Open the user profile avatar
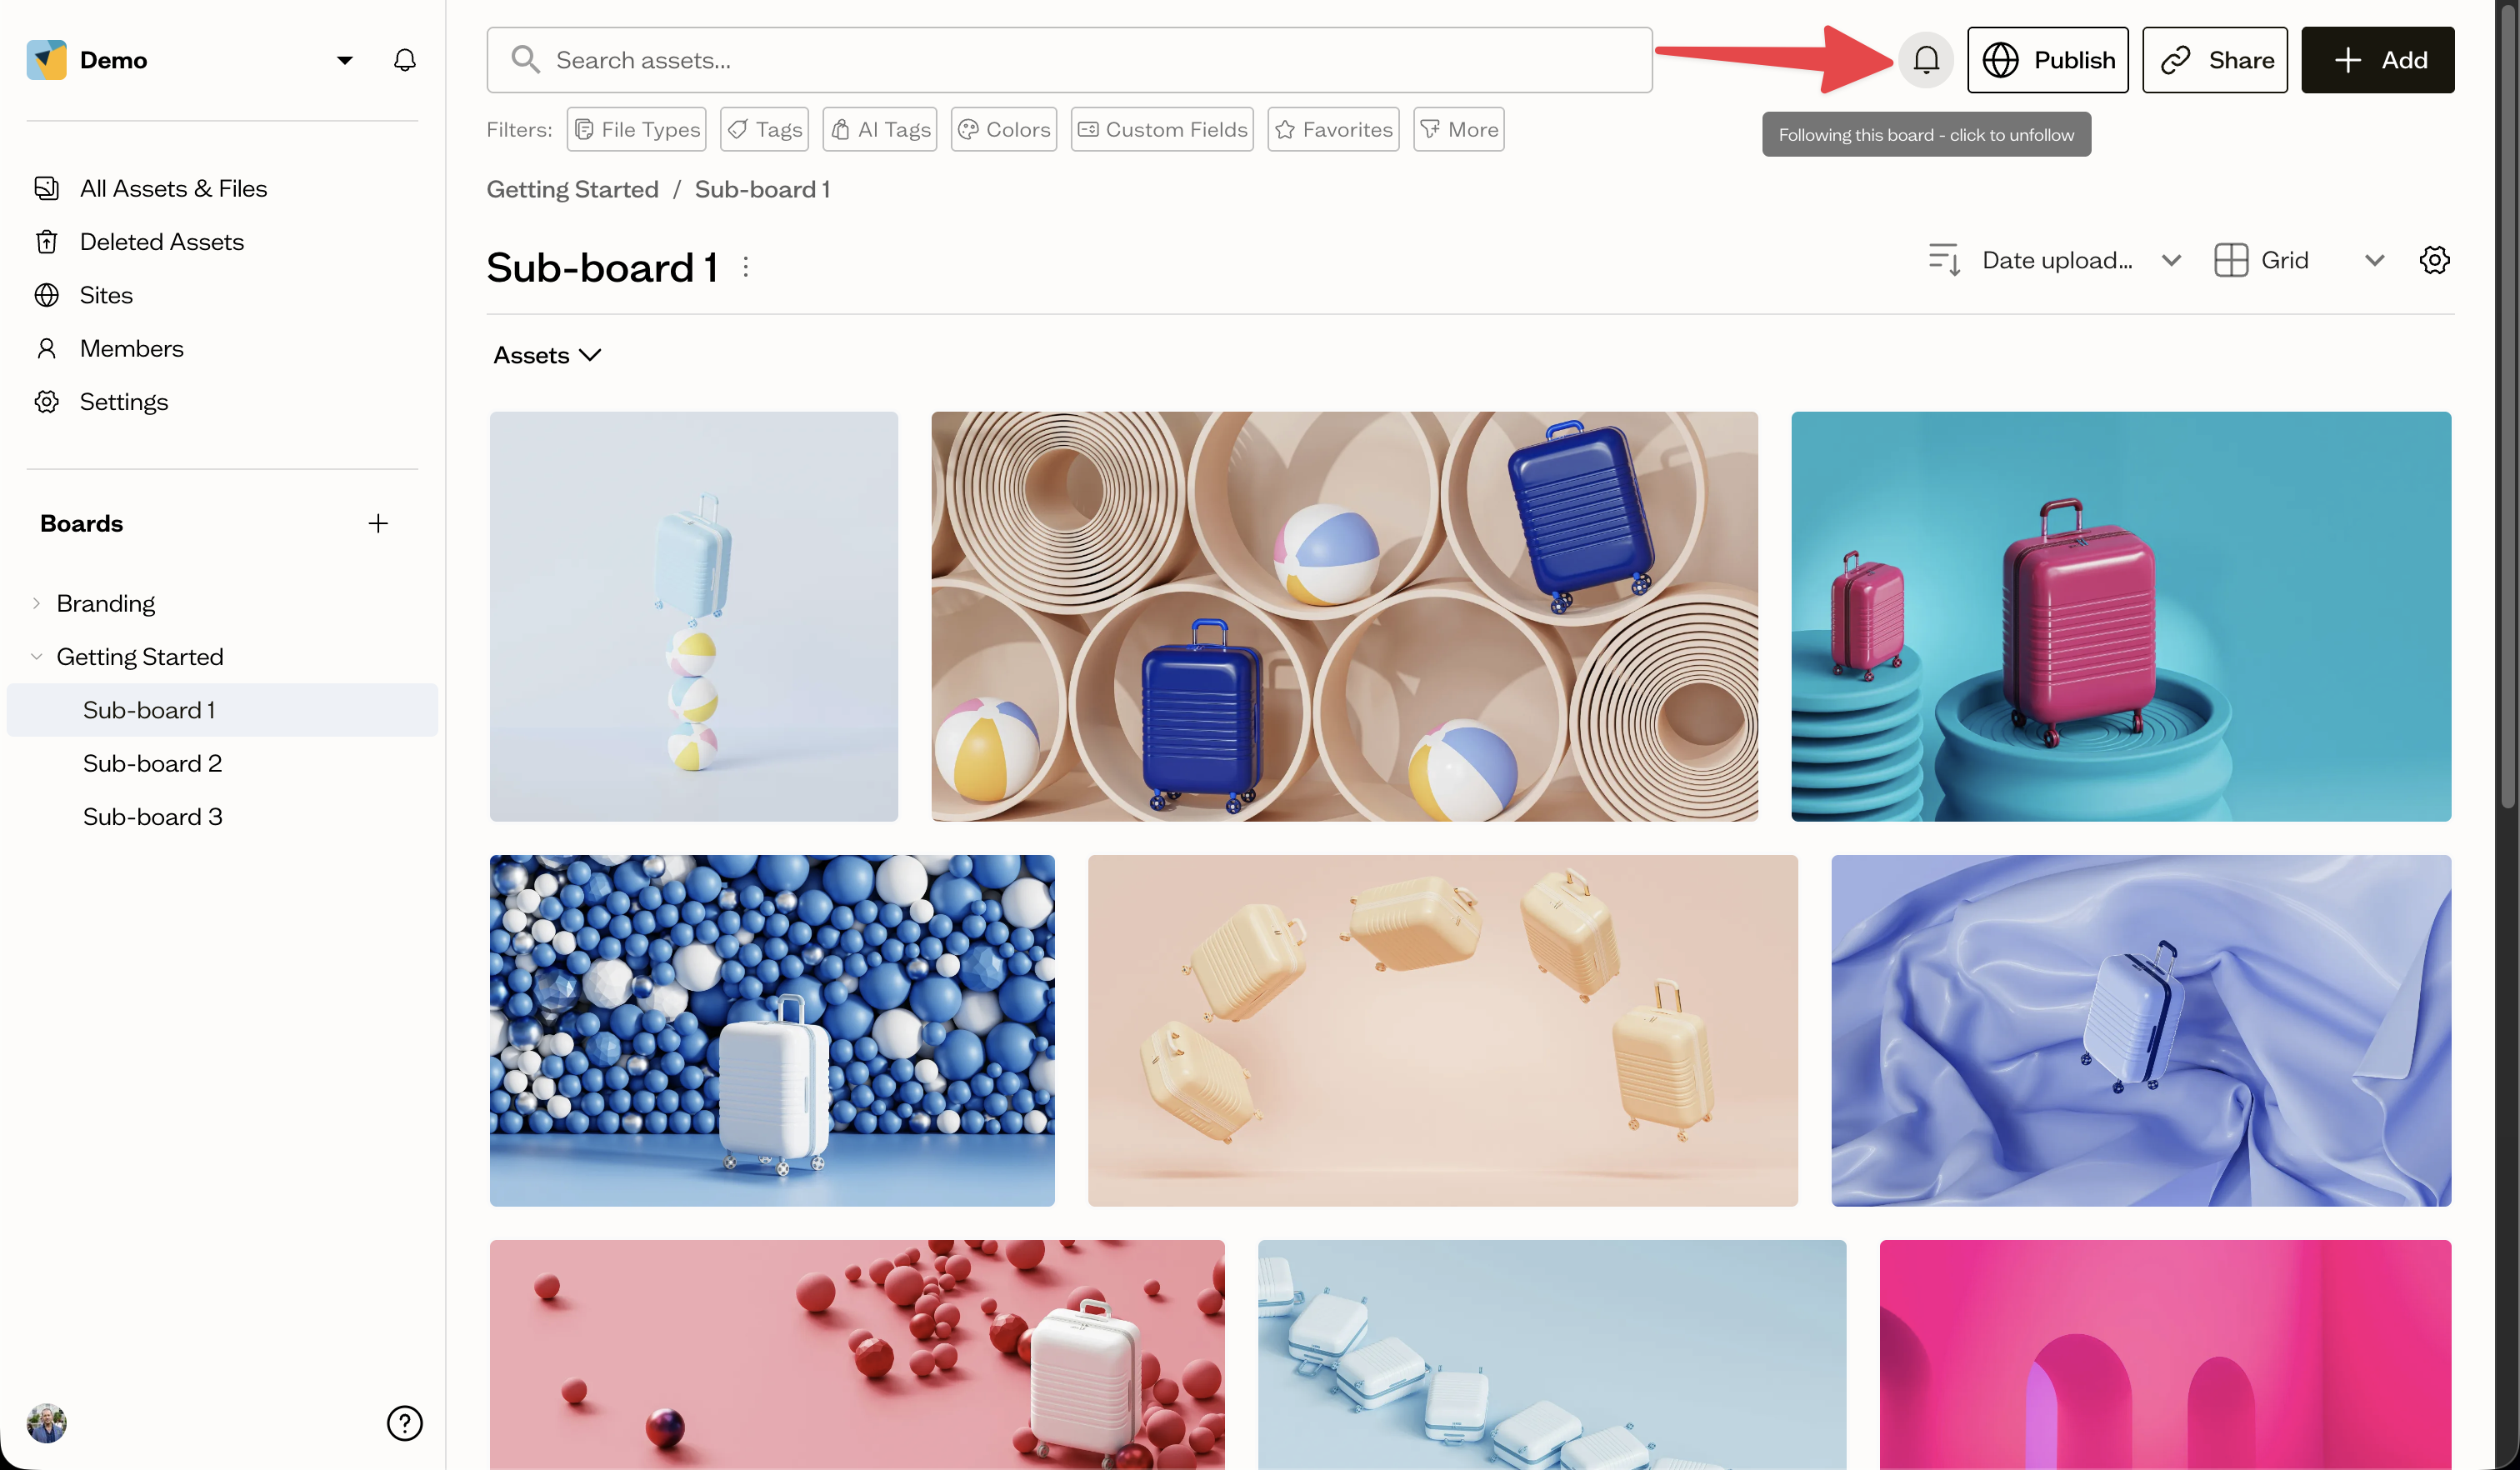This screenshot has width=2520, height=1470. [46, 1422]
